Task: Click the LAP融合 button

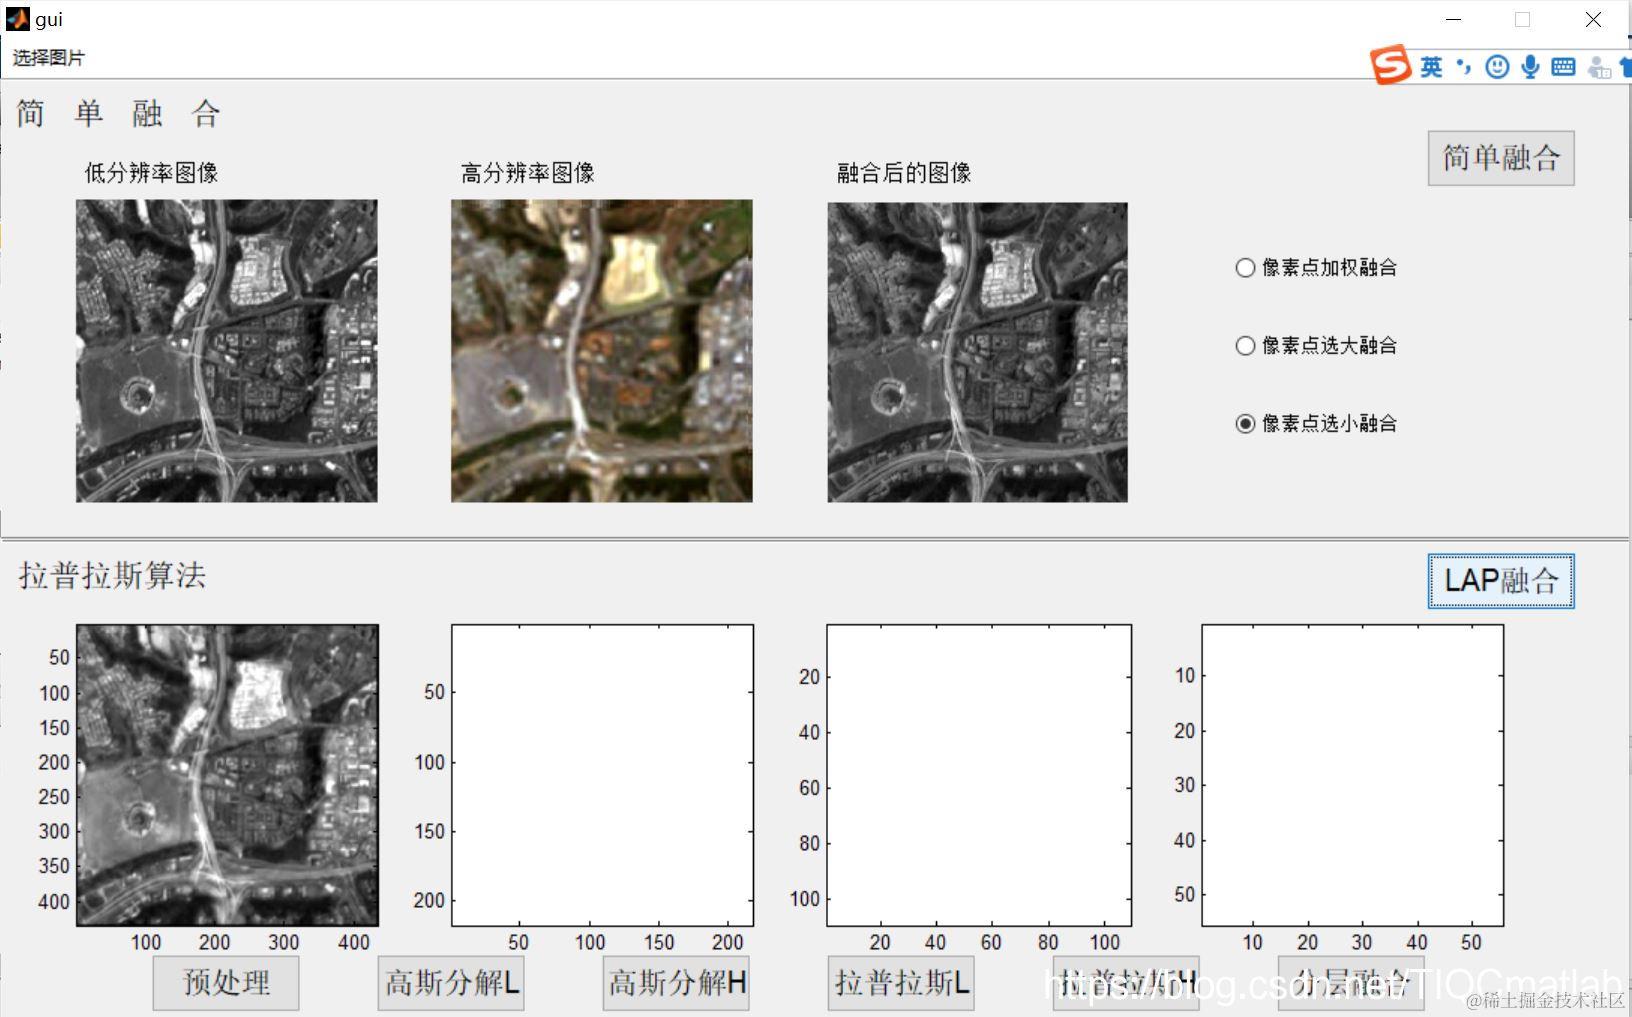Action: tap(1501, 581)
